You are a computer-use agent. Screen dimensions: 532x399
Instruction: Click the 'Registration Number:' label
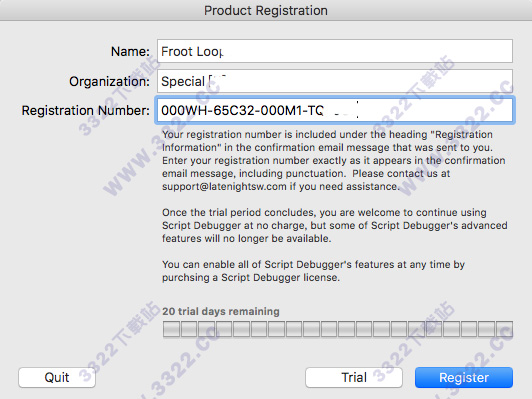(x=86, y=110)
